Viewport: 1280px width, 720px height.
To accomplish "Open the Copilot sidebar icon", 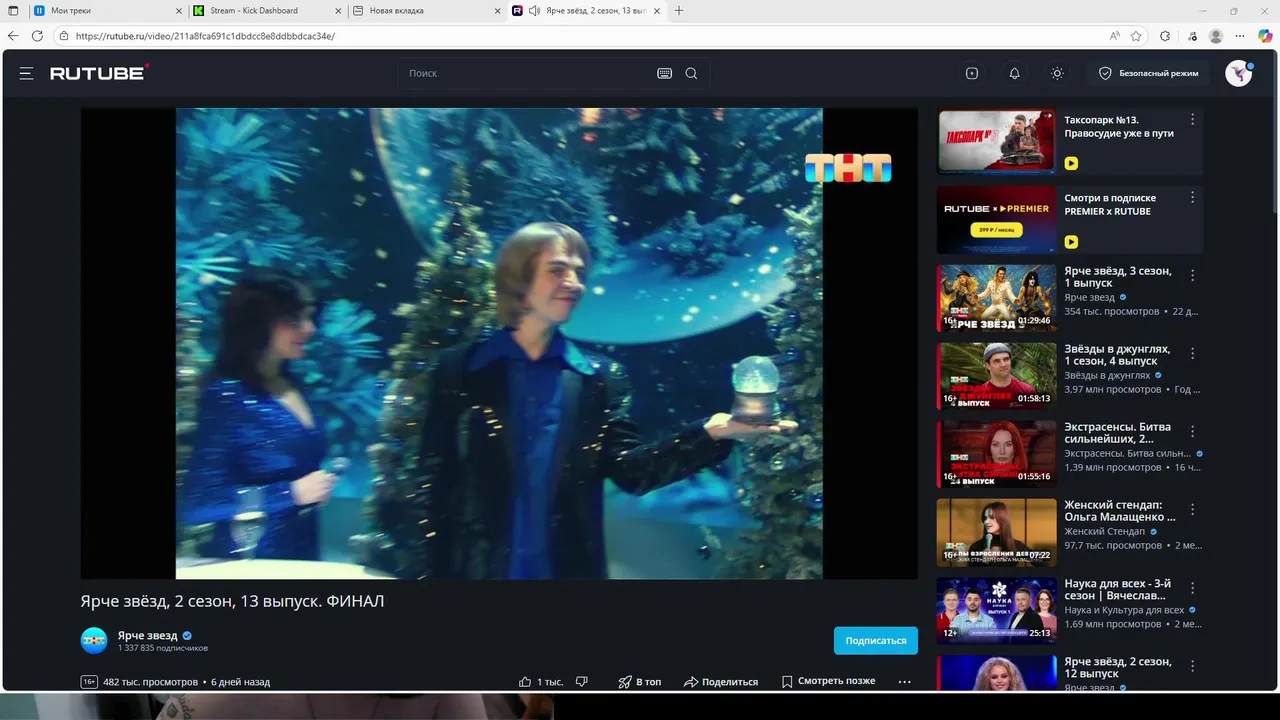I will 1265,36.
